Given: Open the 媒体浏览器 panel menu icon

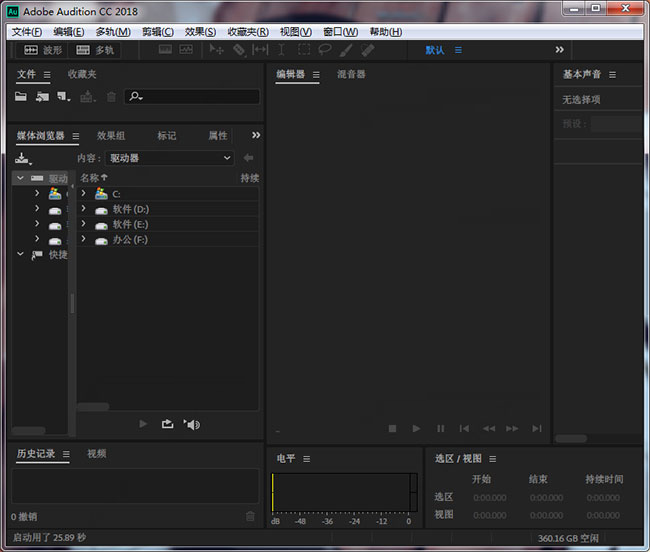Looking at the screenshot, I should (x=75, y=136).
